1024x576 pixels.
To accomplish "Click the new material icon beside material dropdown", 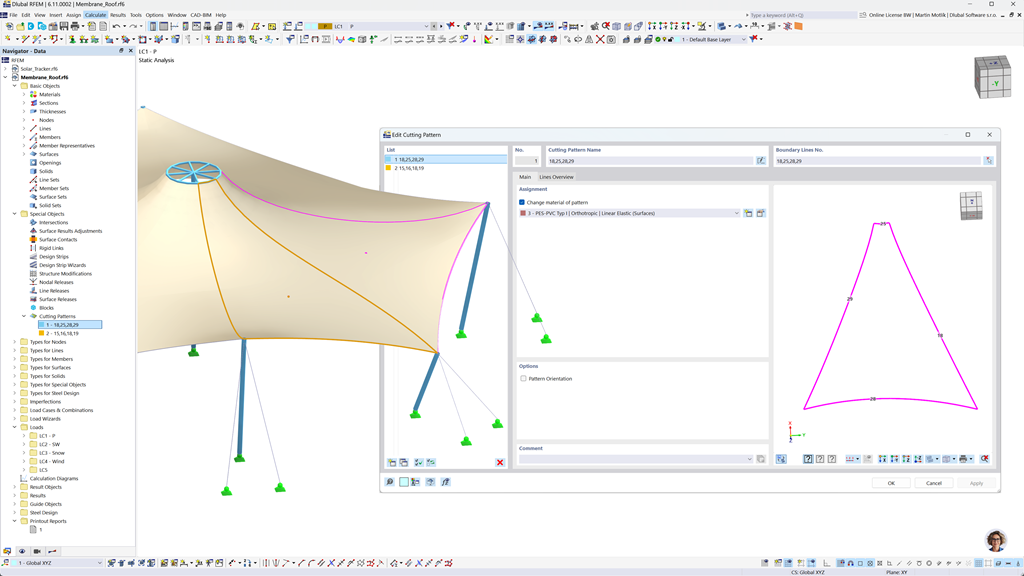I will point(748,212).
